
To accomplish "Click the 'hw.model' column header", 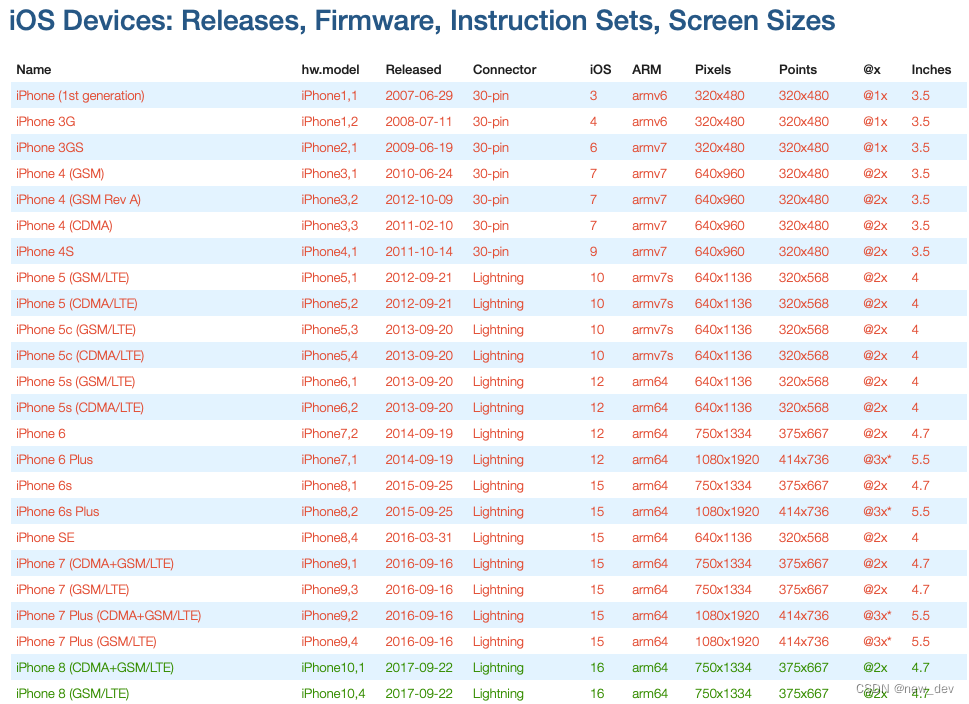I will (330, 70).
